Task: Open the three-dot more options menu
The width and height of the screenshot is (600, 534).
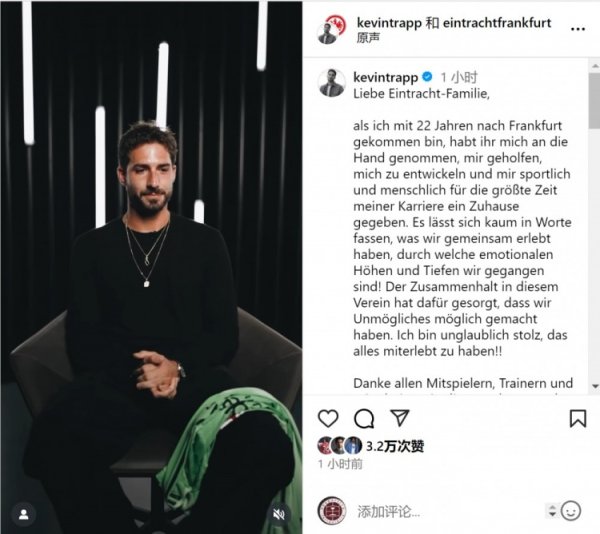Action: click(x=578, y=29)
